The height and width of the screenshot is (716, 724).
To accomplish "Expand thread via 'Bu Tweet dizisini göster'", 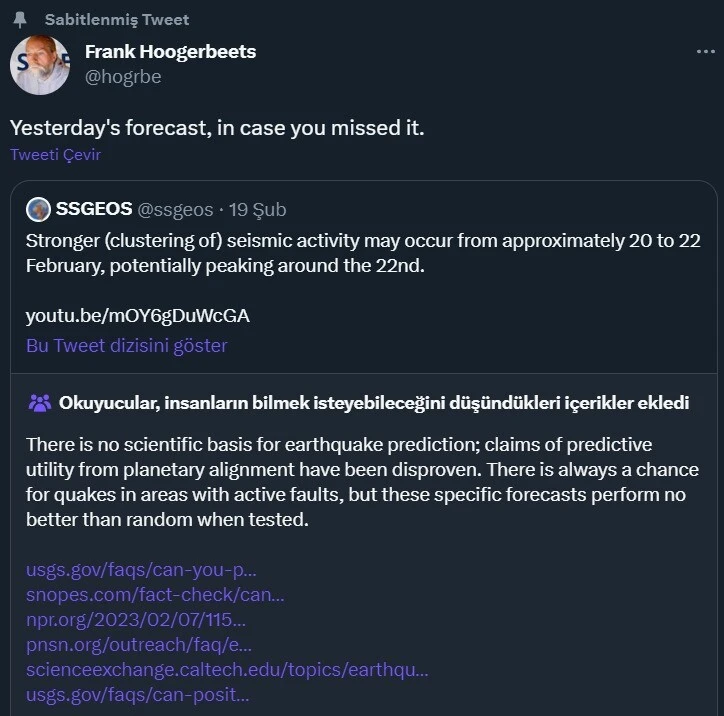I will pos(126,346).
